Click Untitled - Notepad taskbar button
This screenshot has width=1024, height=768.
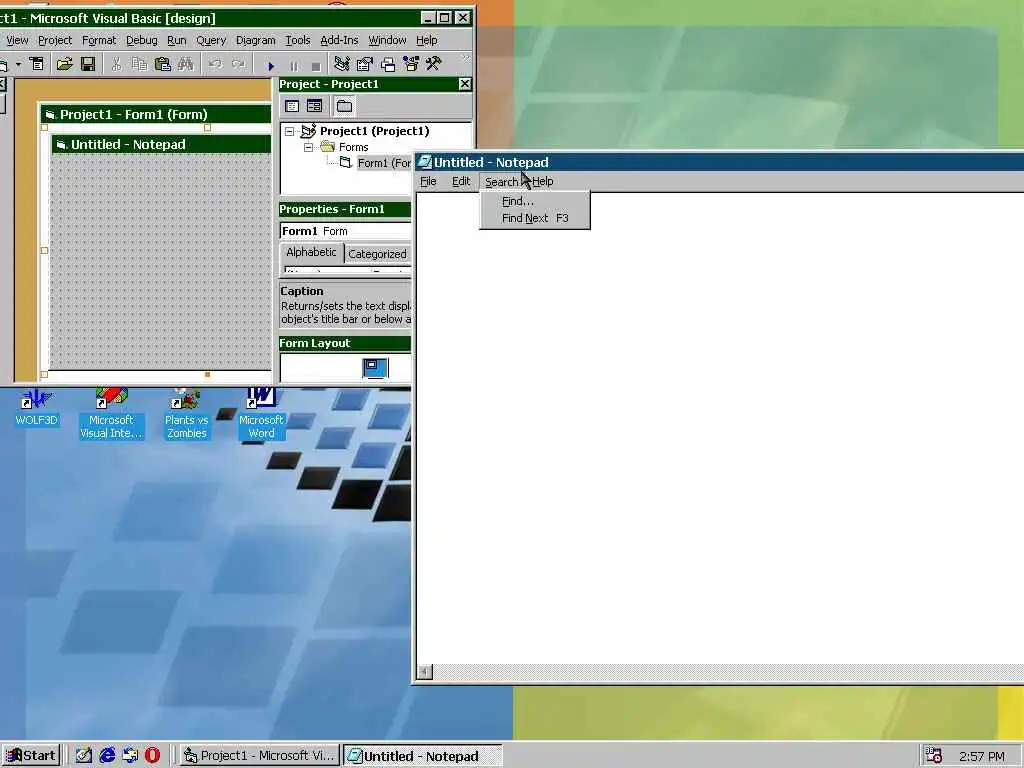pyautogui.click(x=423, y=756)
